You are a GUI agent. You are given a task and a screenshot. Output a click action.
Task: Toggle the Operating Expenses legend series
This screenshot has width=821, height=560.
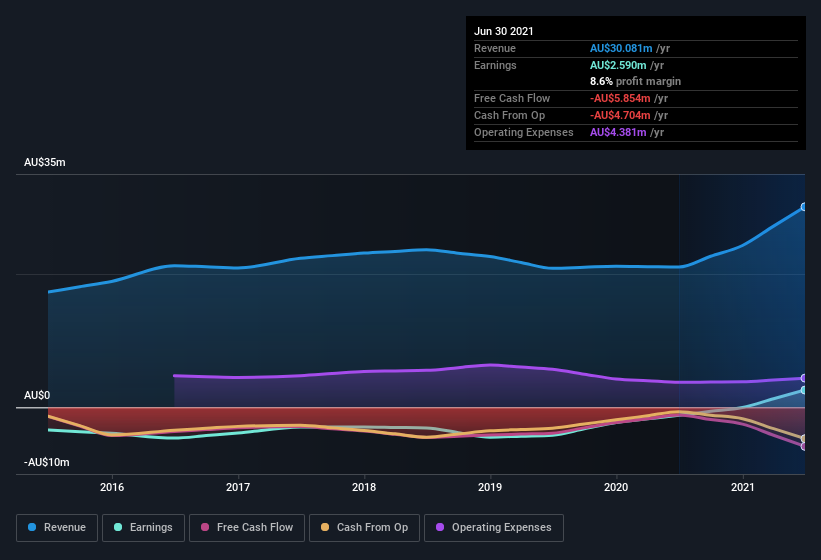494,528
